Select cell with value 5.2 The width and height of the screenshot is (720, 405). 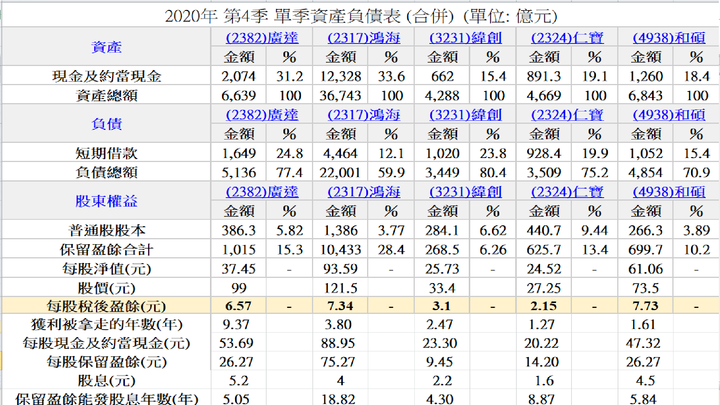238,381
